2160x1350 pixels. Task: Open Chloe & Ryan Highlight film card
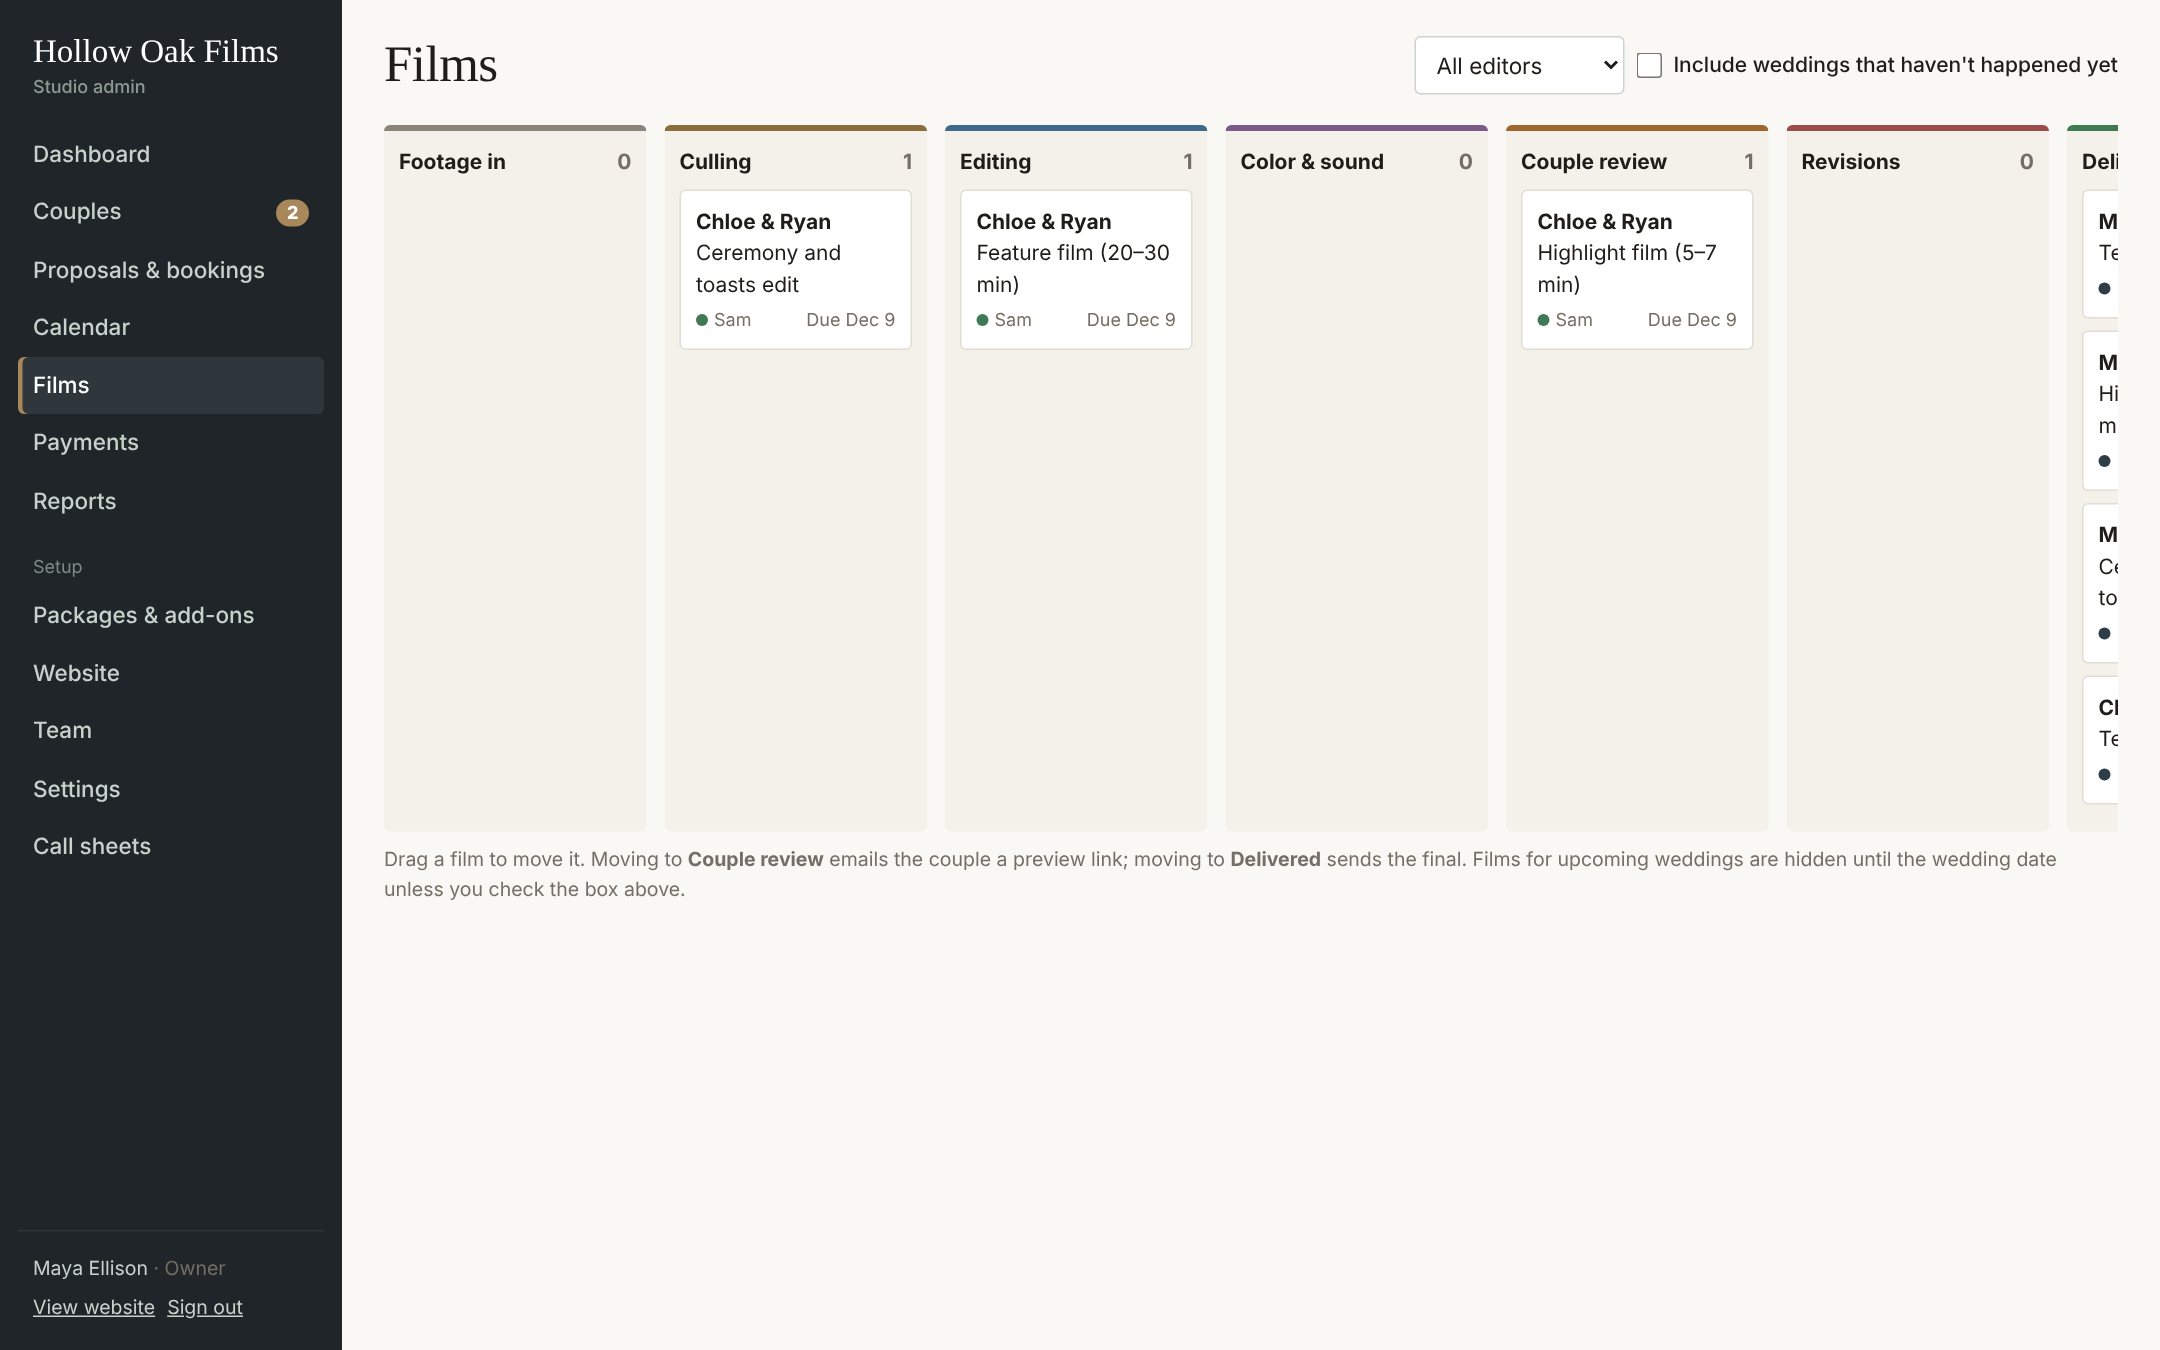(x=1637, y=269)
